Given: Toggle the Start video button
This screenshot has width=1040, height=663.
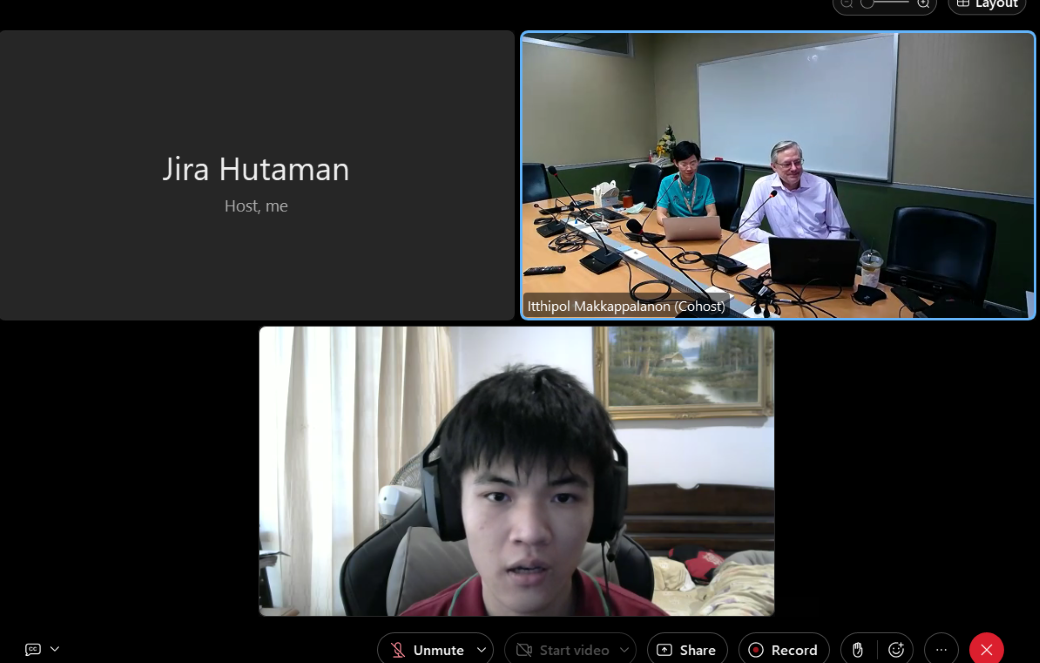Looking at the screenshot, I should 562,650.
